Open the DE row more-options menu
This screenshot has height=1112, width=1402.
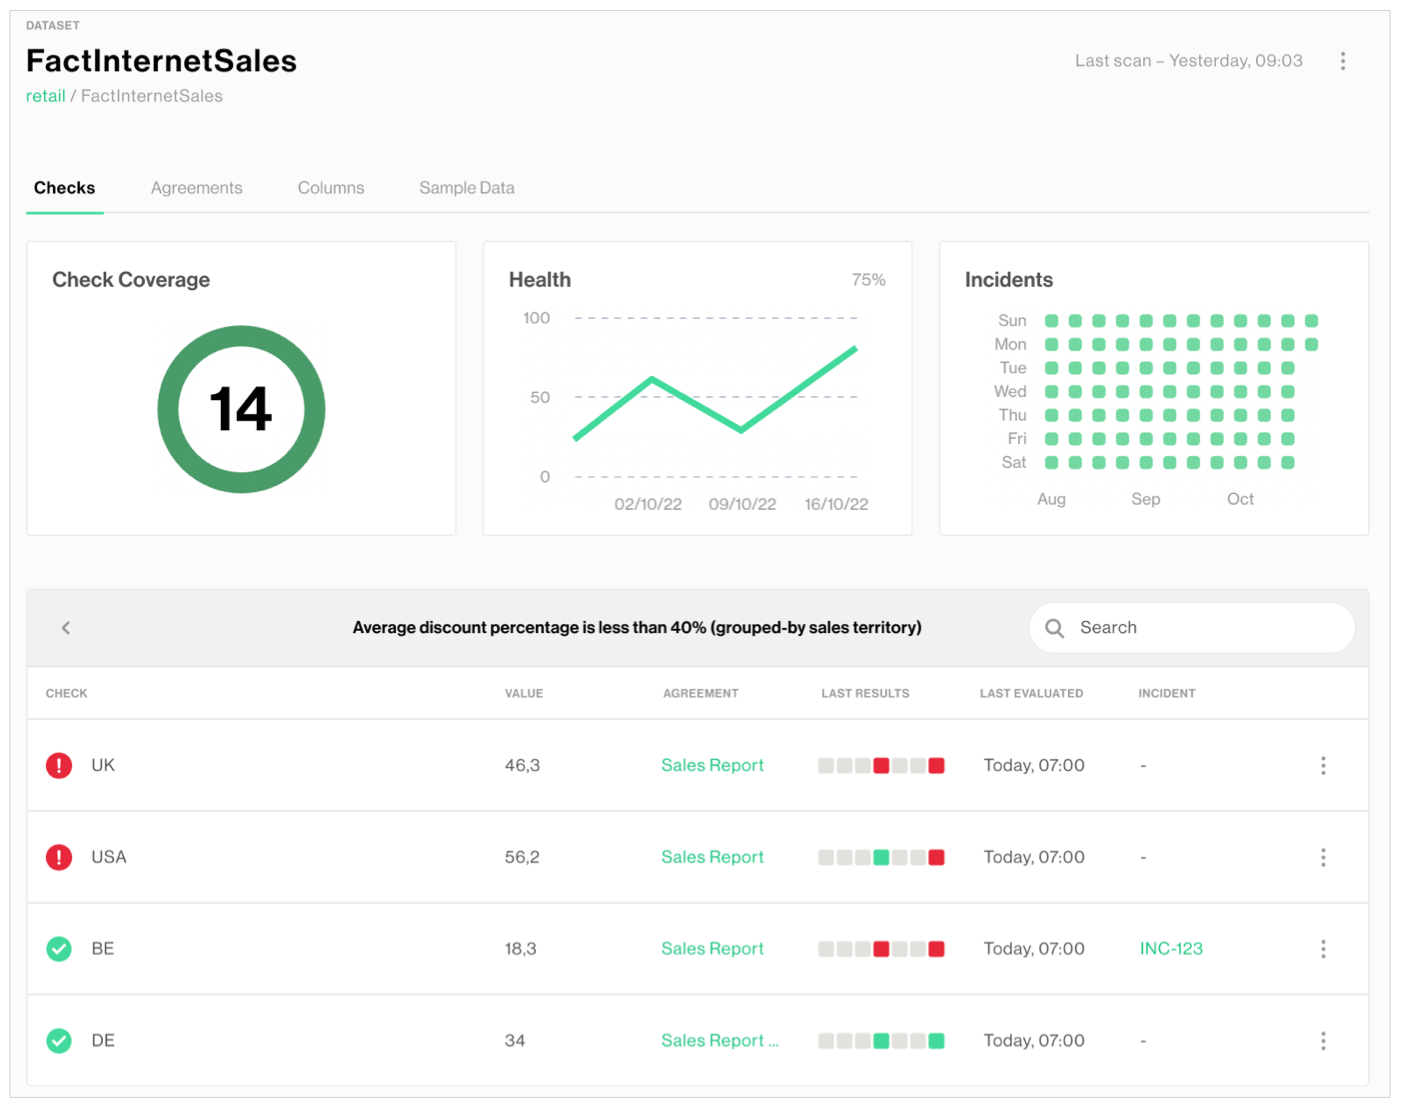pyautogui.click(x=1323, y=1041)
